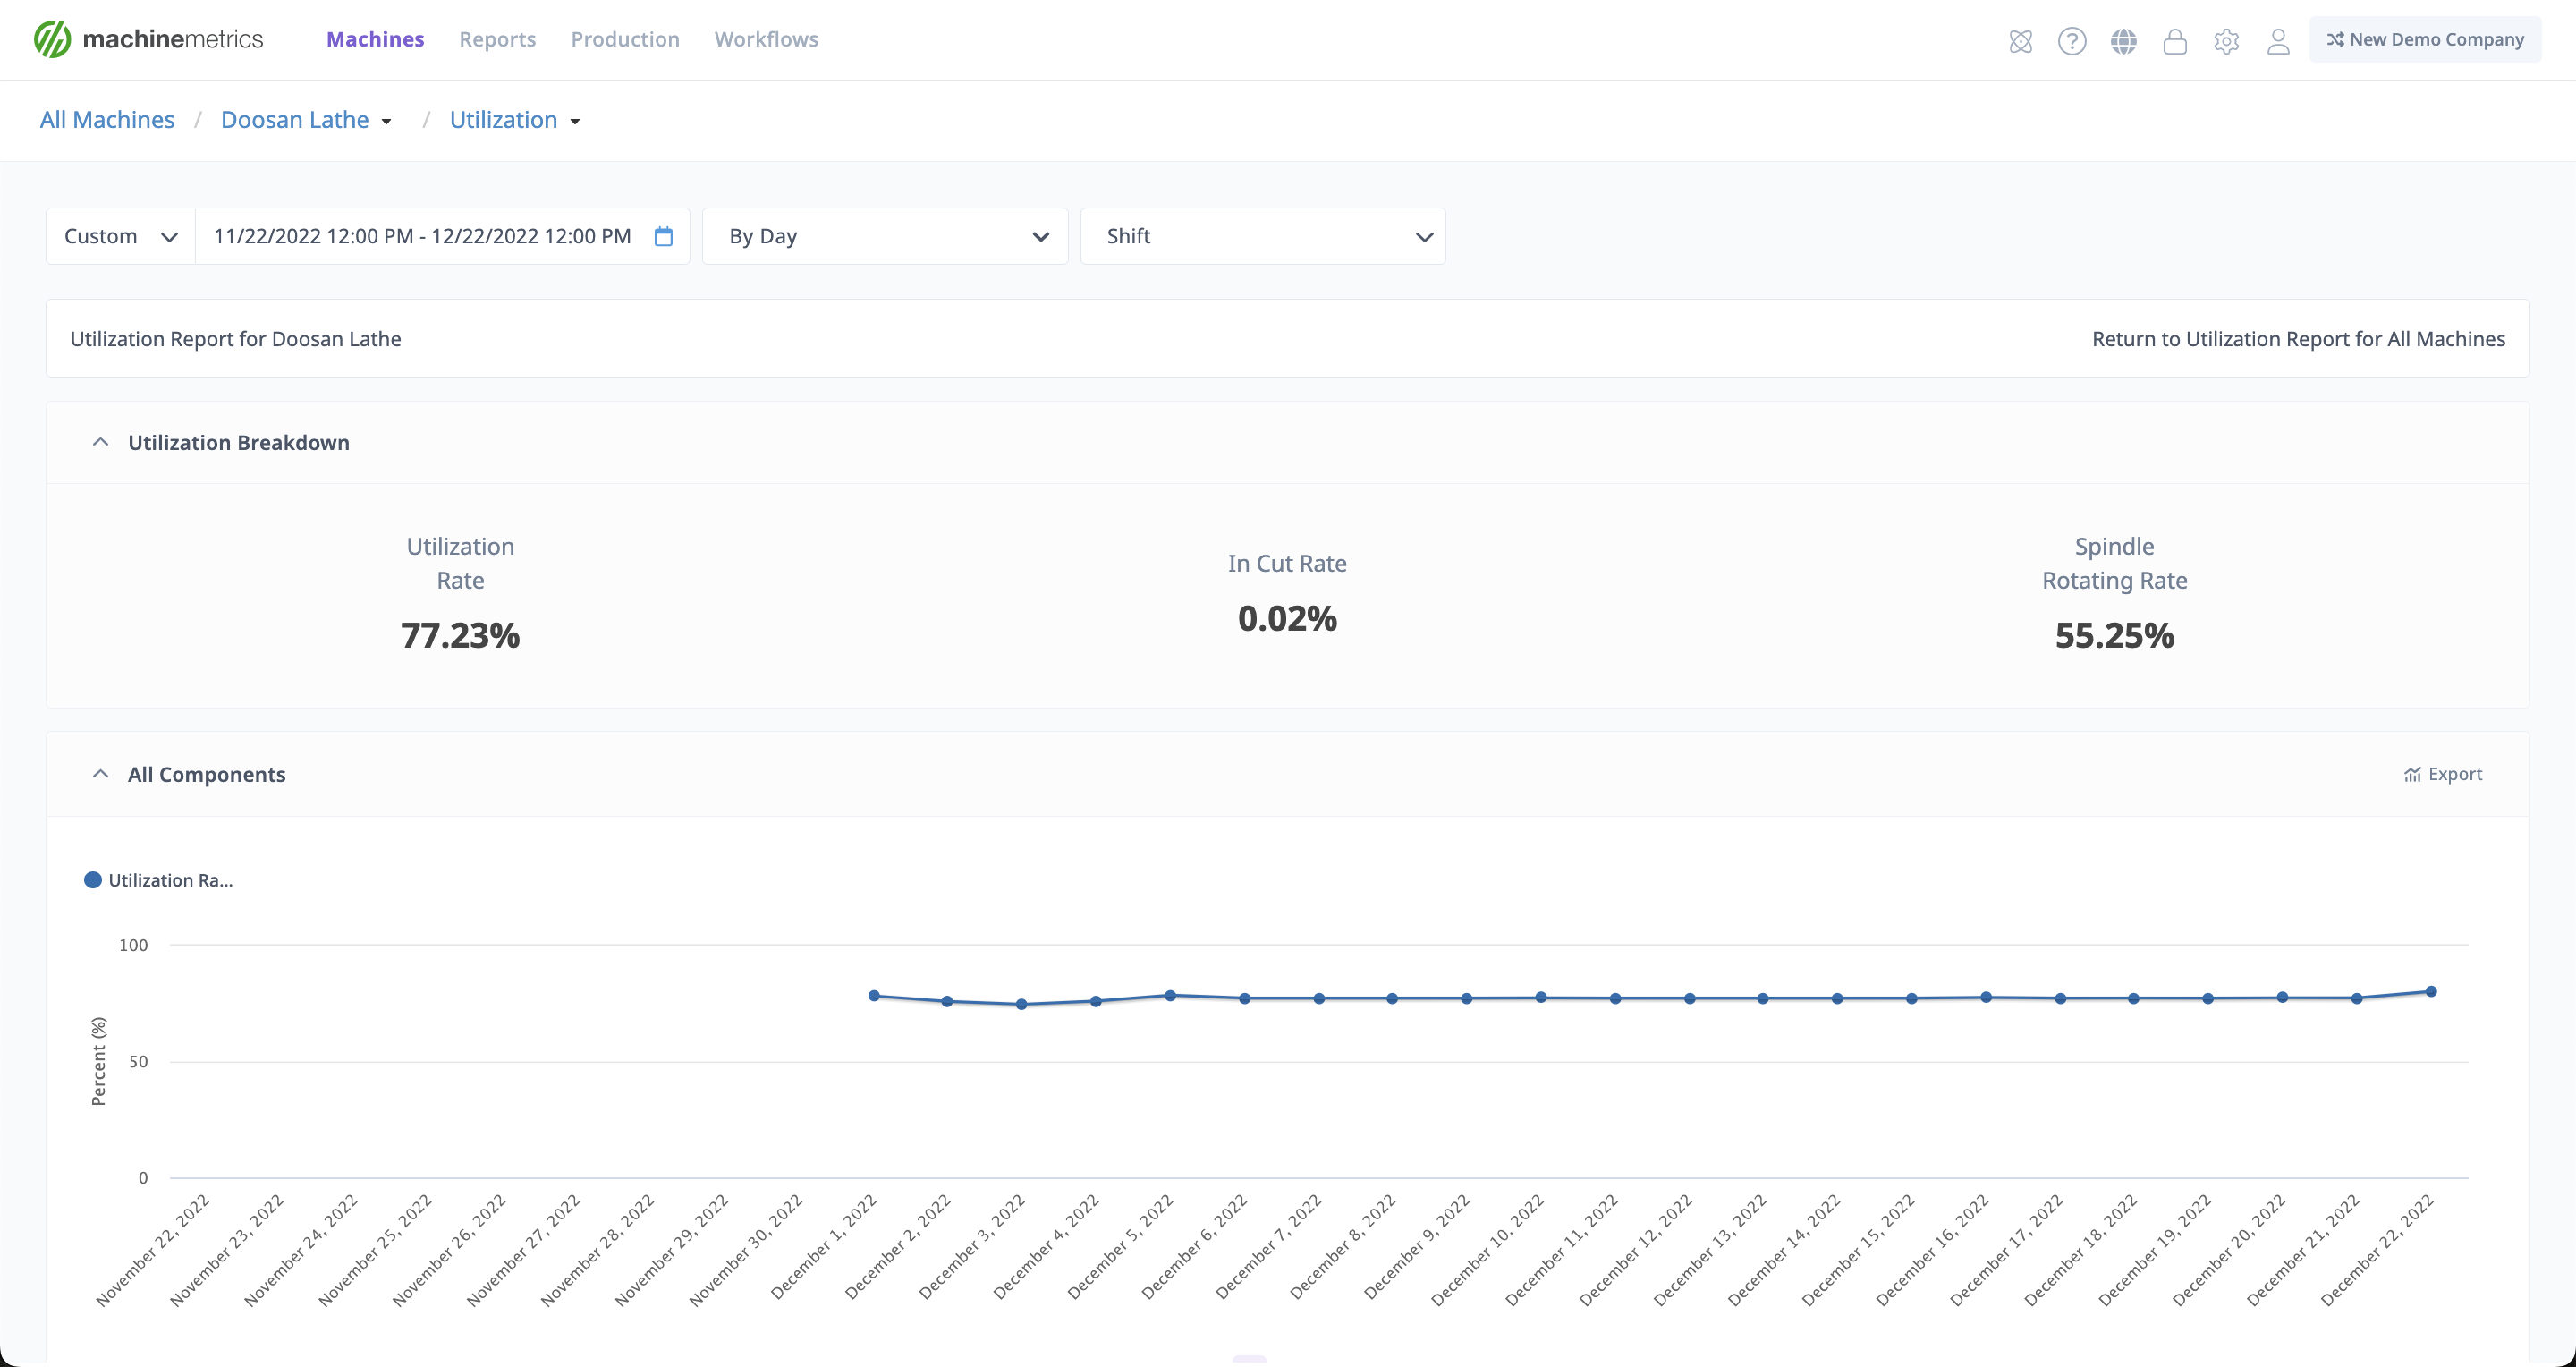The height and width of the screenshot is (1367, 2576).
Task: Click the date range input field
Action: 422,236
